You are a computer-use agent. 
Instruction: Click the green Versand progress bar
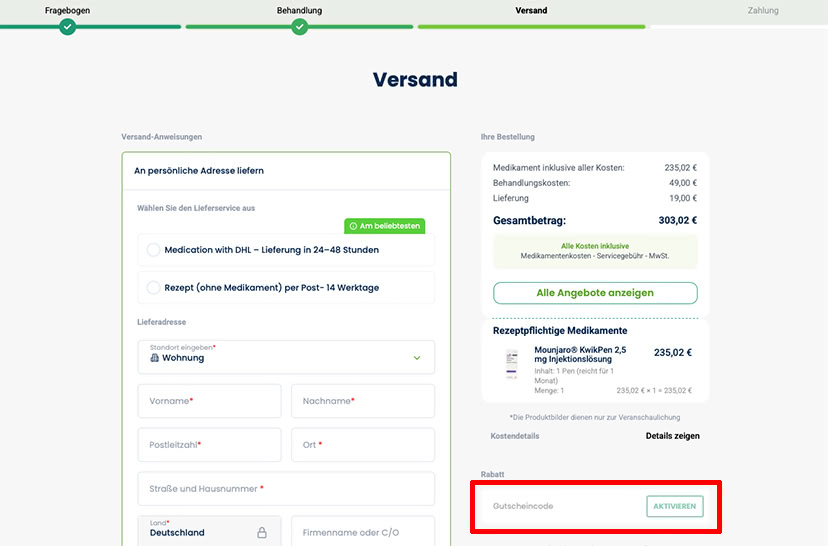(531, 26)
